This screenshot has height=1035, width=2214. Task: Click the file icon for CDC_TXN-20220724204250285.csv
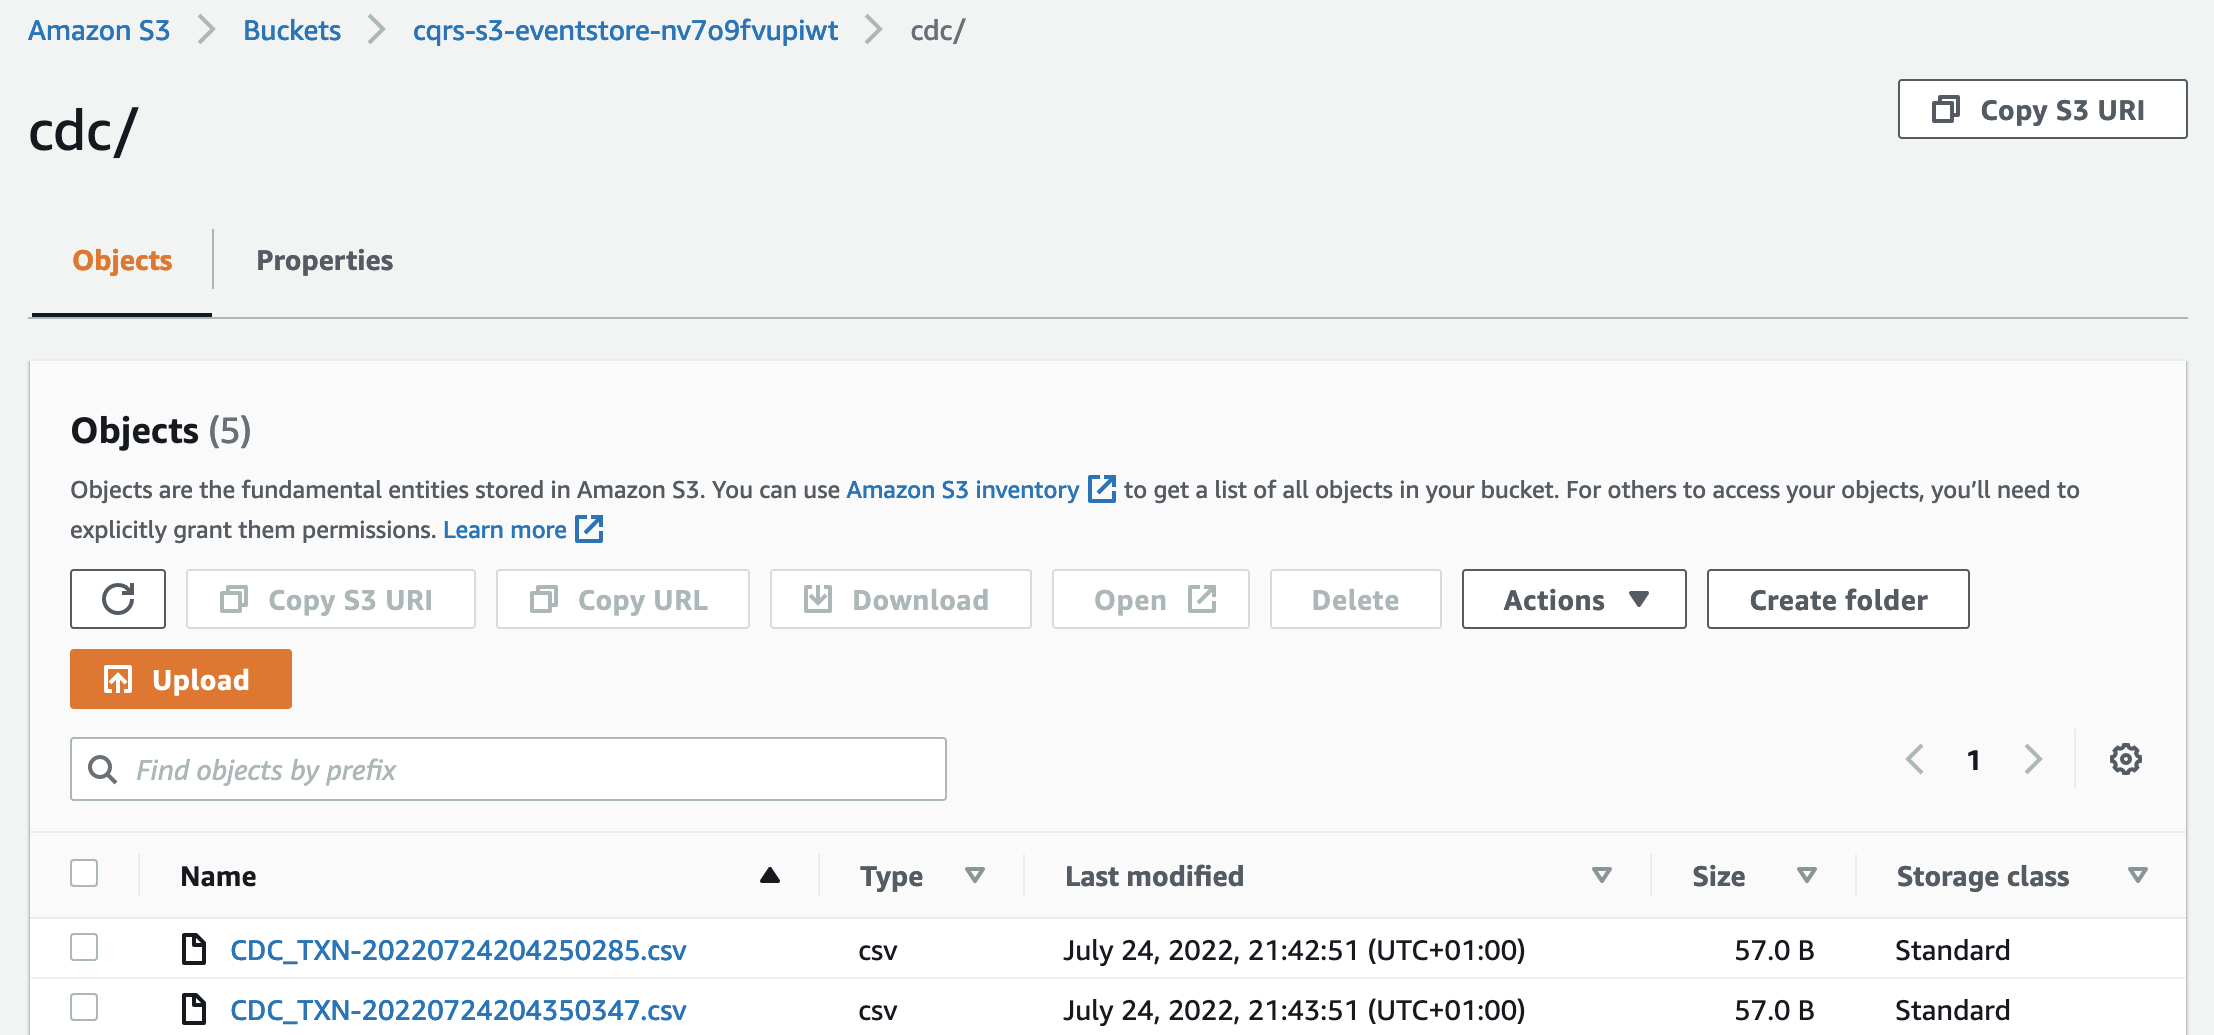coord(193,949)
